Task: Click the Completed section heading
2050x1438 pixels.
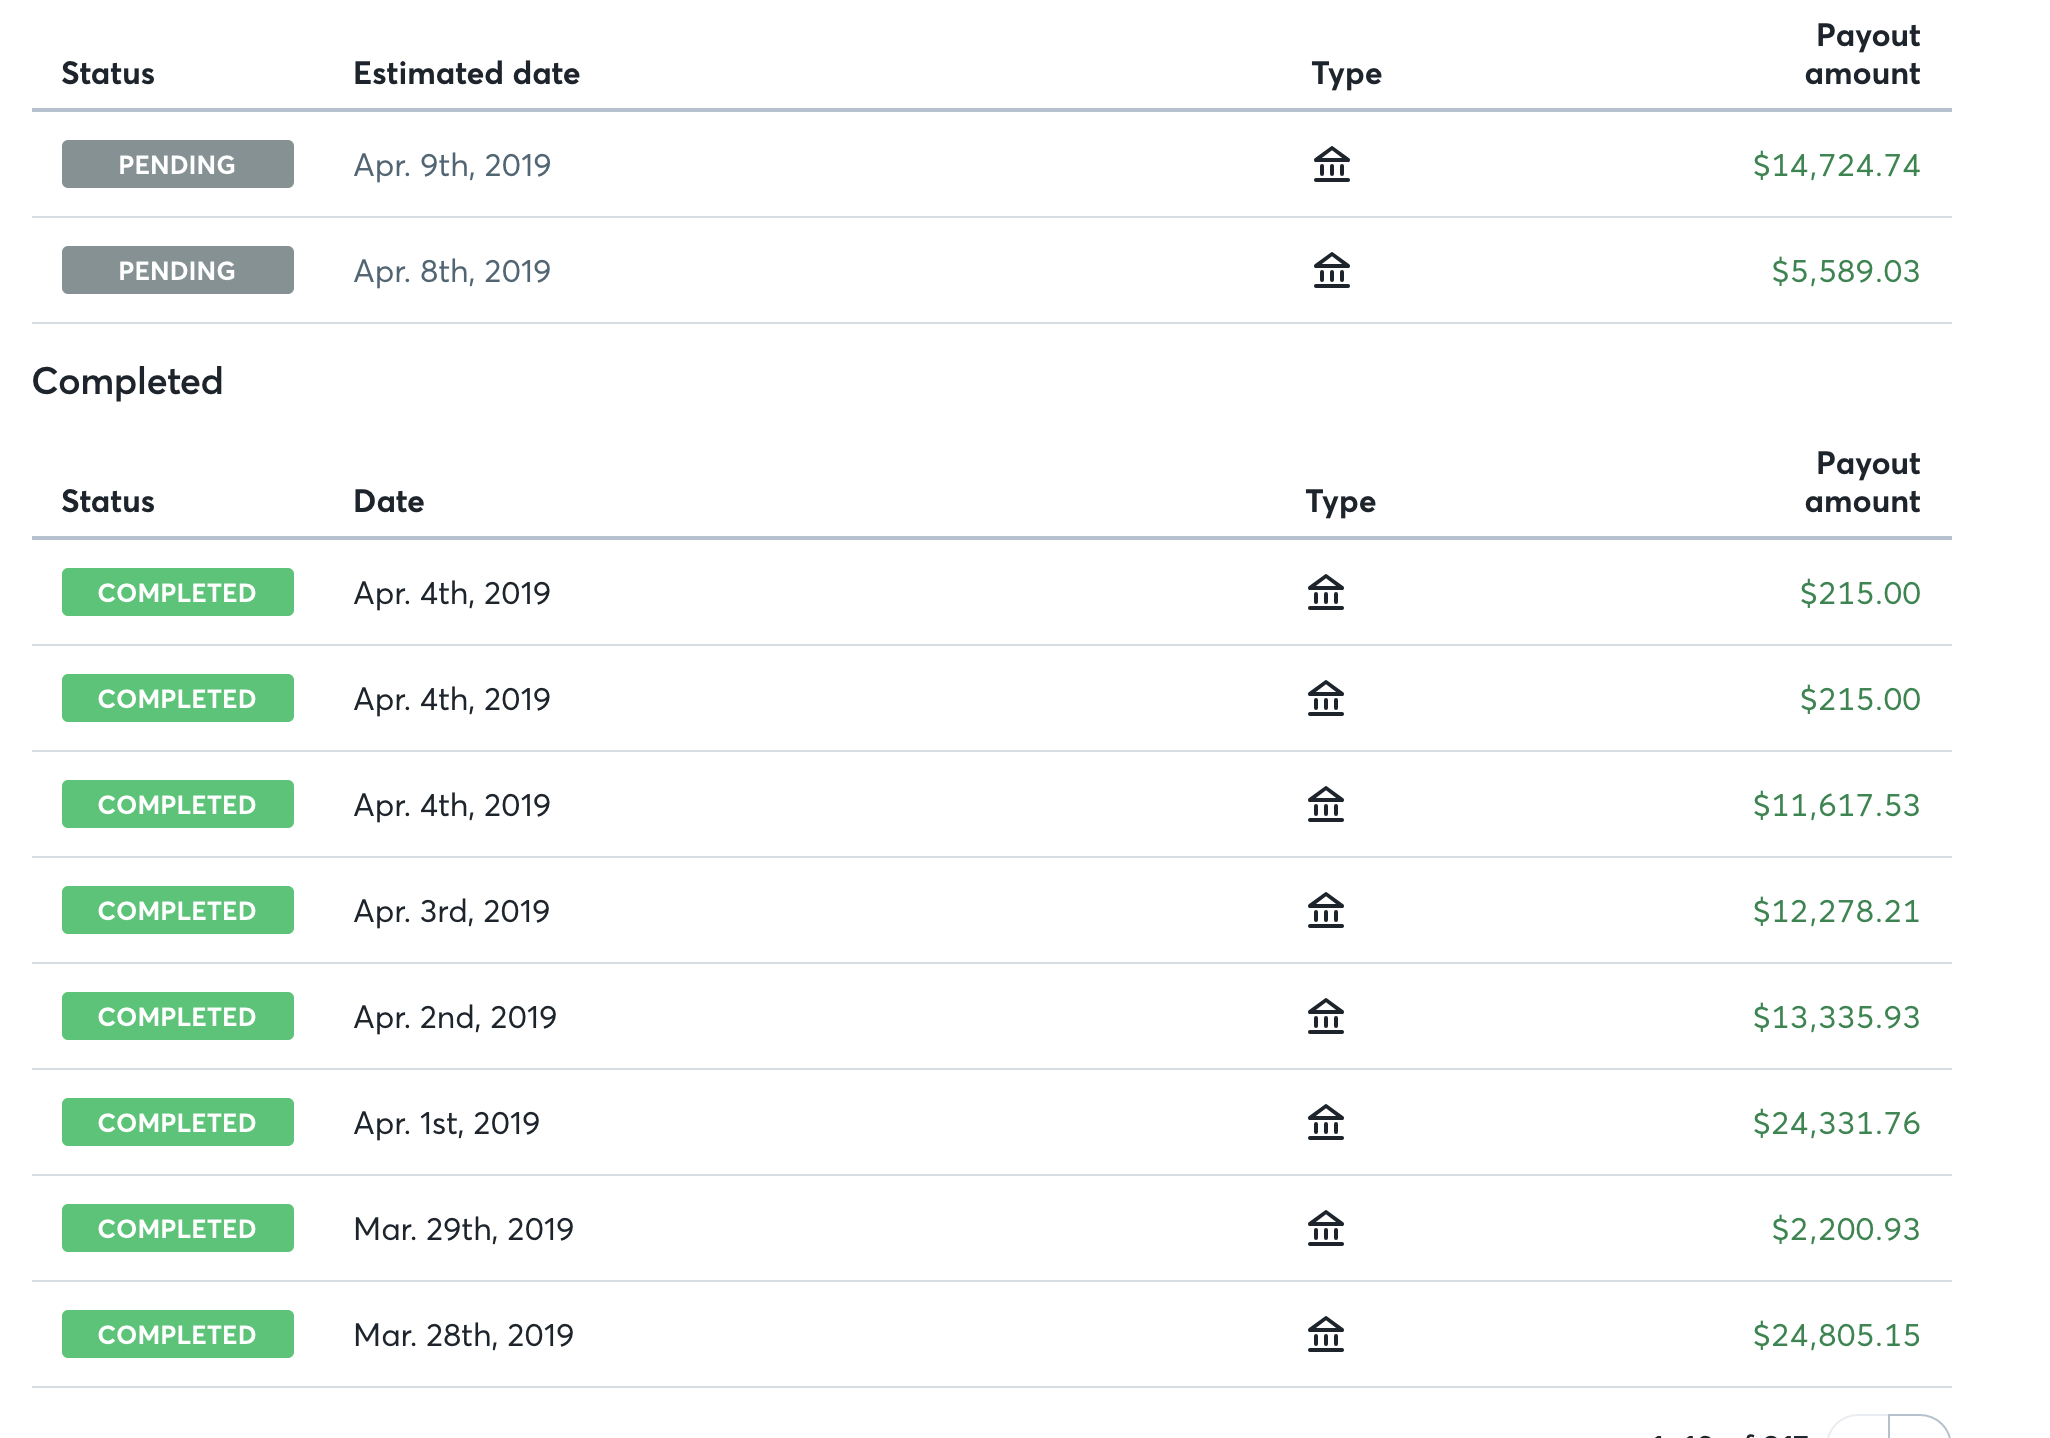Action: point(127,381)
